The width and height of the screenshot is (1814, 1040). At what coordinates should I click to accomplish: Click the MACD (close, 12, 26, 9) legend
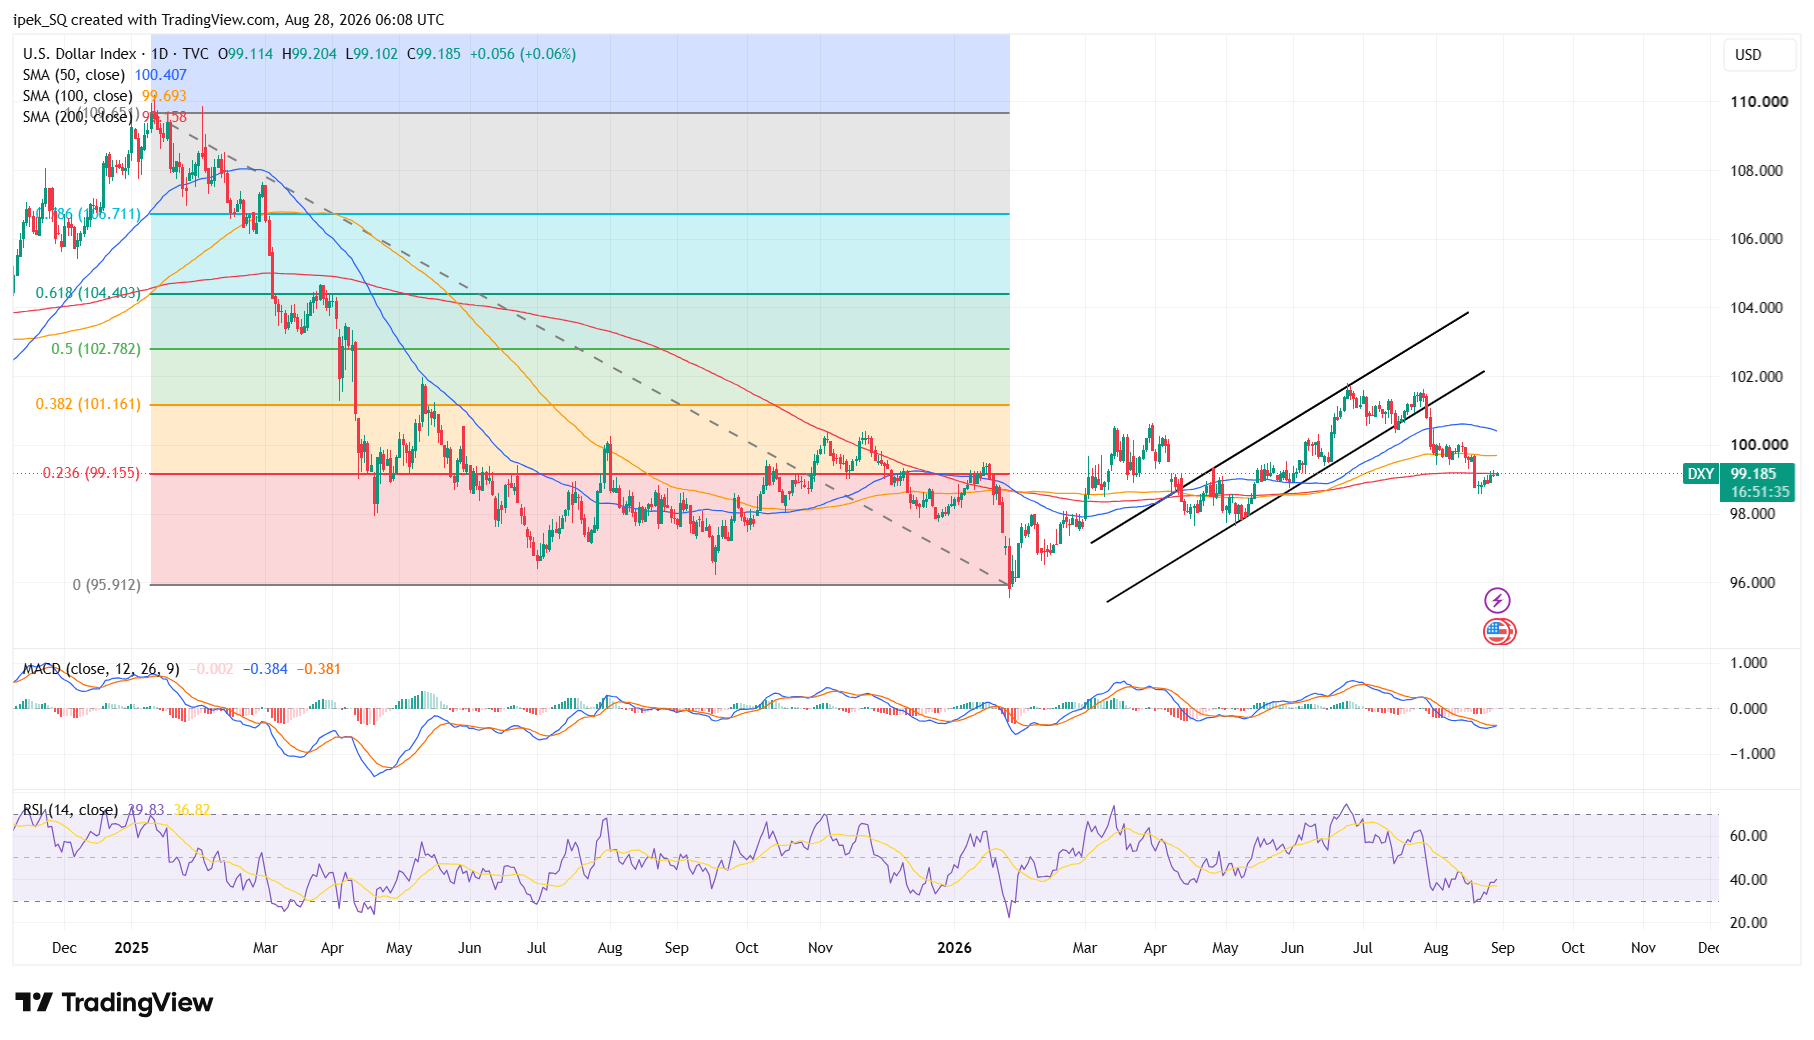101,669
